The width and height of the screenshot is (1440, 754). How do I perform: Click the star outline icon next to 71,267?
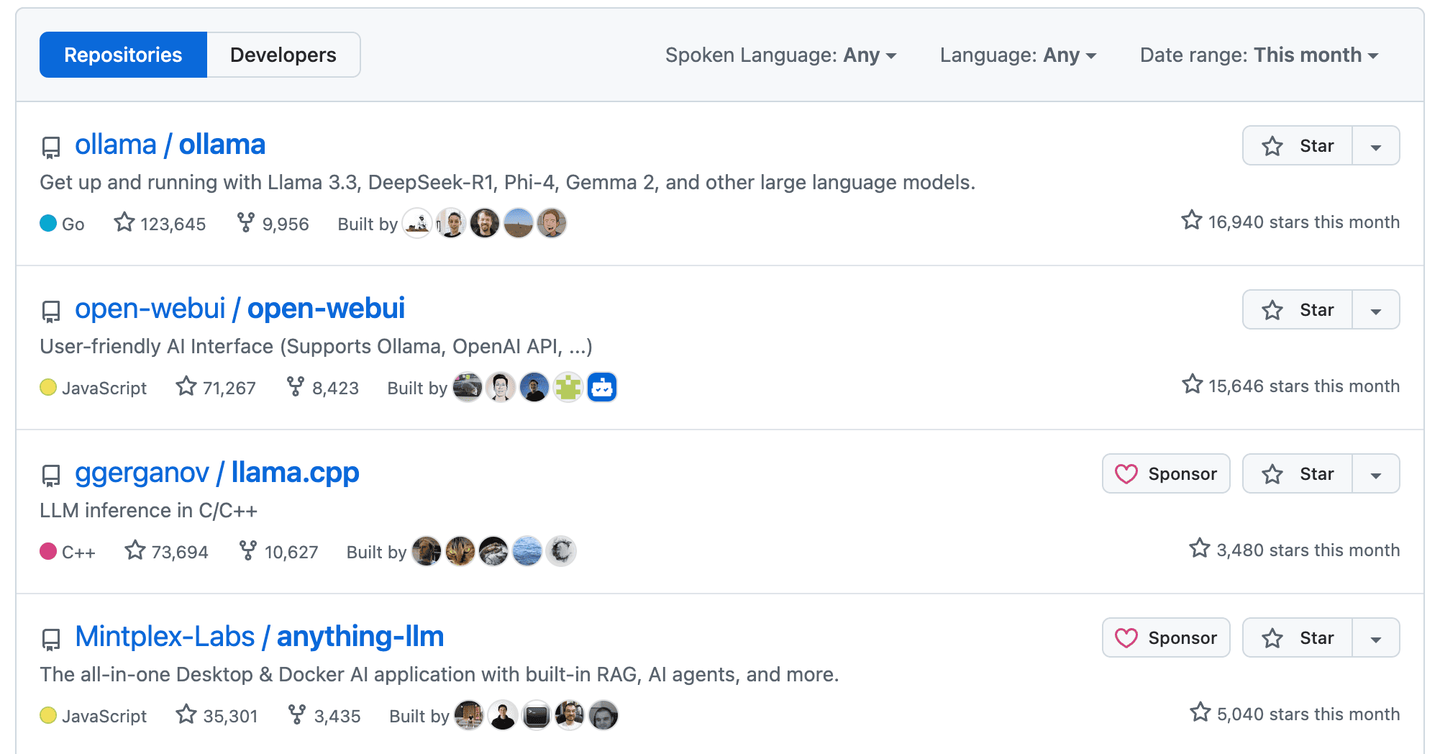click(x=185, y=387)
